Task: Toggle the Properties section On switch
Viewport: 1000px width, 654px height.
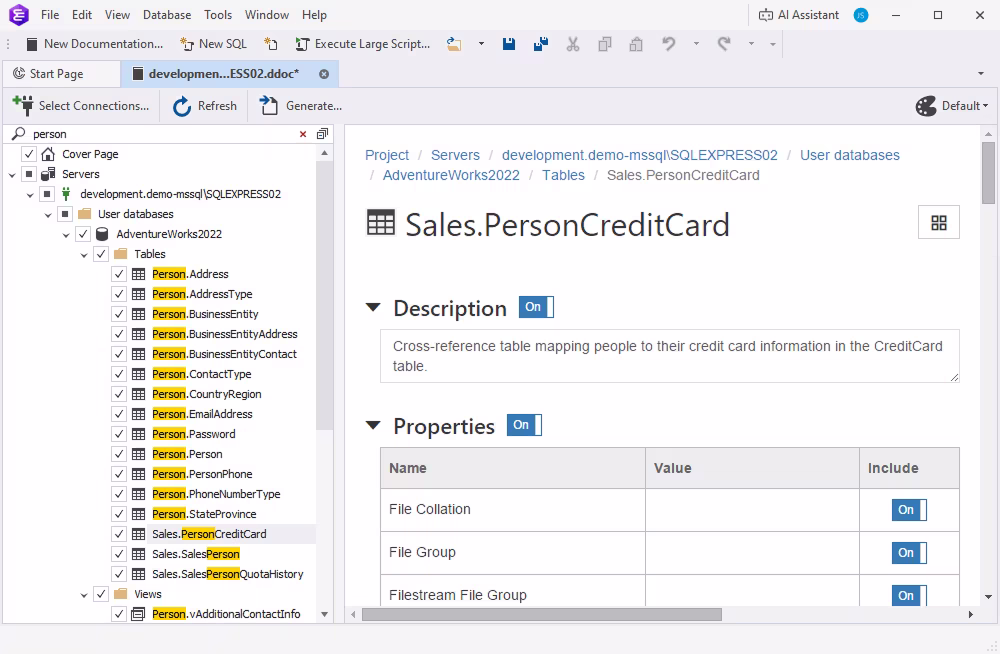Action: coord(524,425)
